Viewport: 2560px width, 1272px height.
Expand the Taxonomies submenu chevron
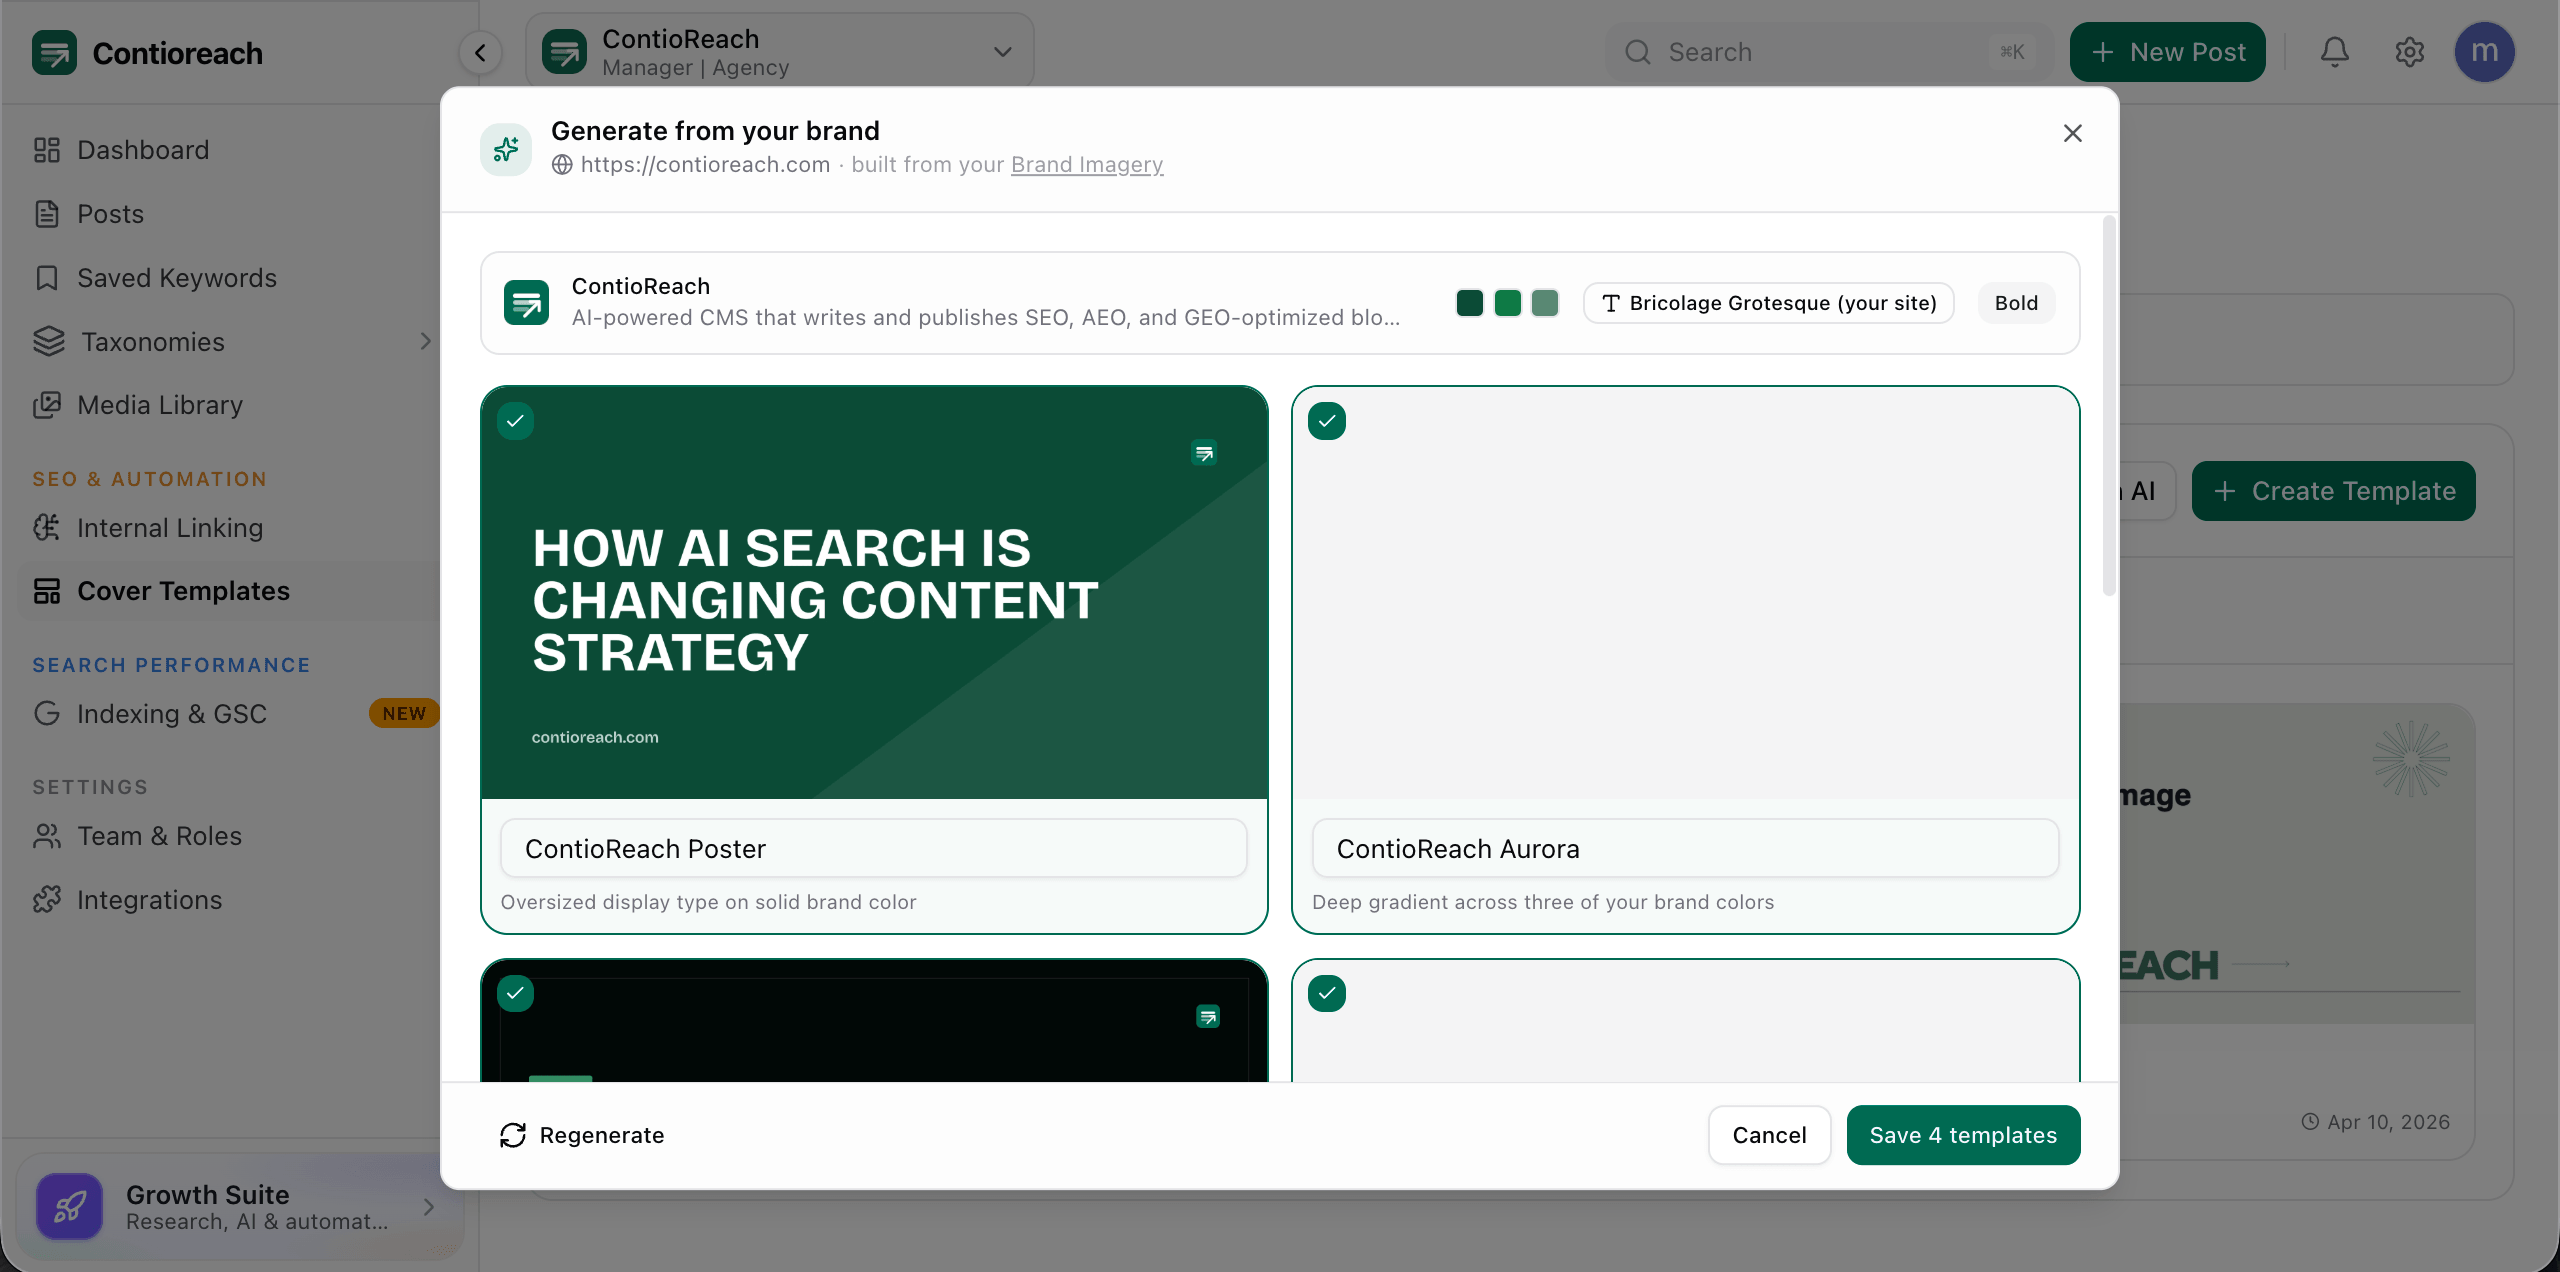tap(426, 342)
